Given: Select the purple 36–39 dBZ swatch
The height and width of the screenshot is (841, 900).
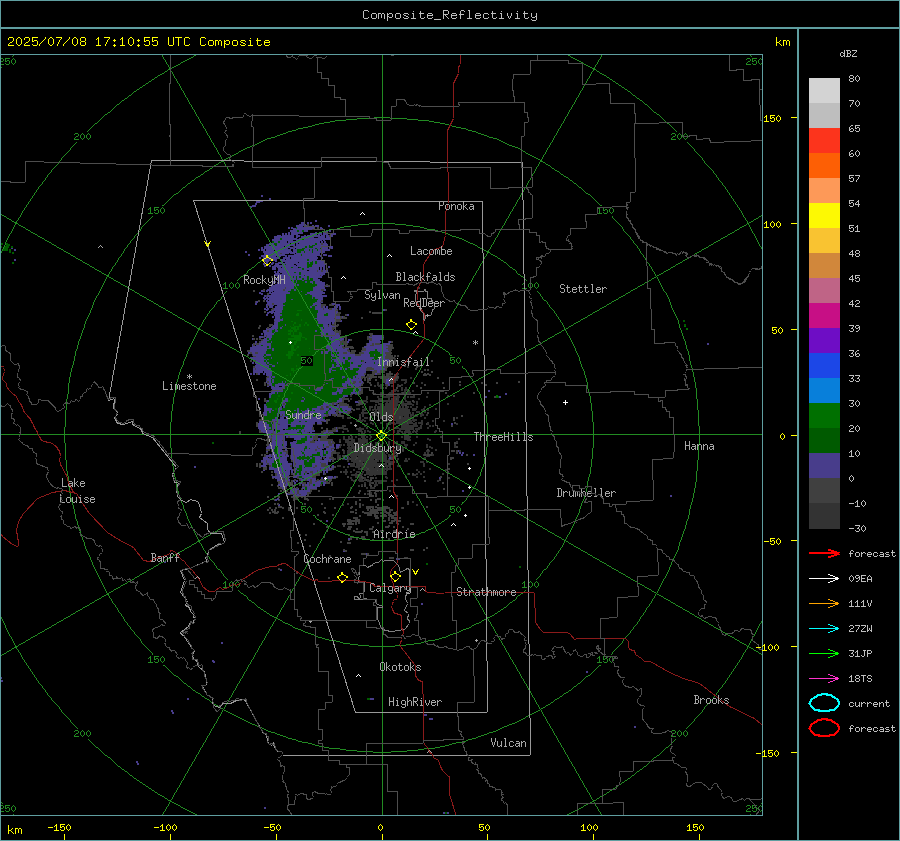Looking at the screenshot, I should (x=824, y=340).
